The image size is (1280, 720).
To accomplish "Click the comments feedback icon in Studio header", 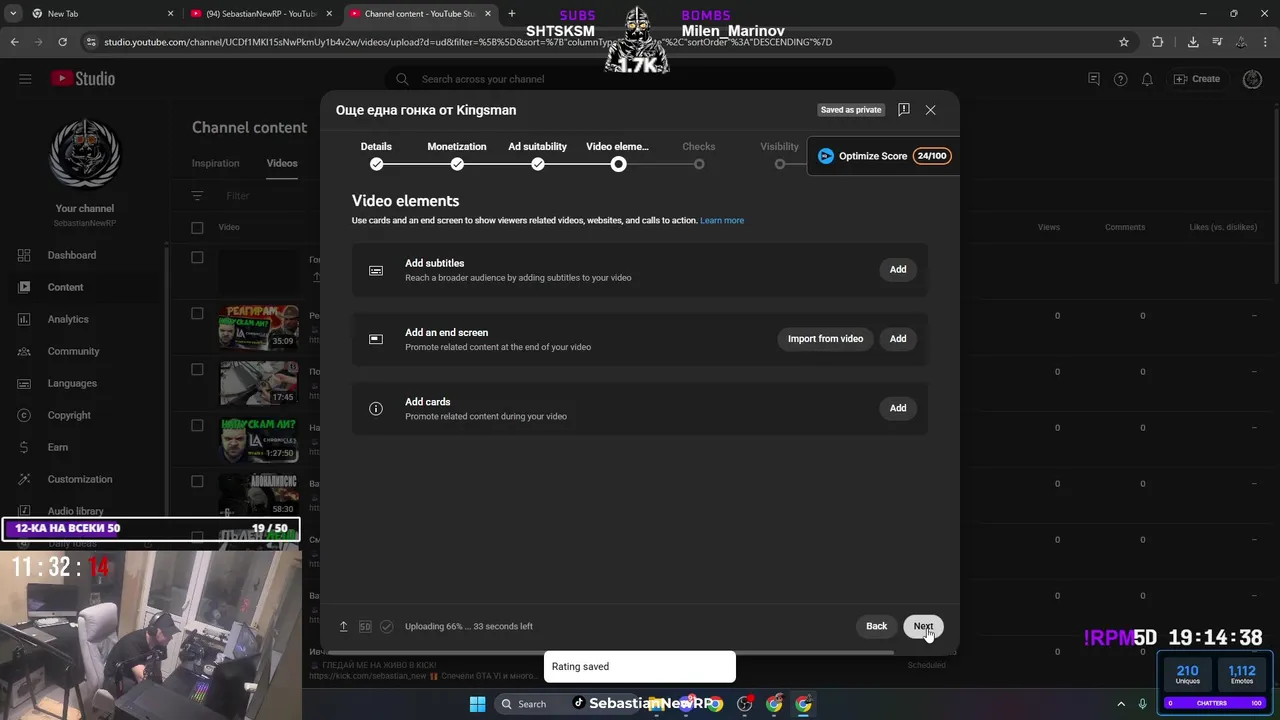I will tap(1093, 79).
